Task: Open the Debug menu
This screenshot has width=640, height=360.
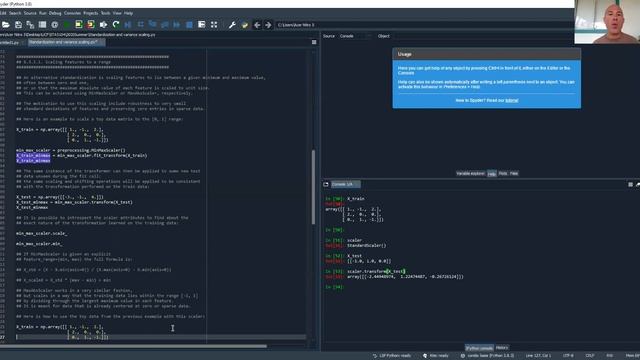Action: [x=55, y=13]
